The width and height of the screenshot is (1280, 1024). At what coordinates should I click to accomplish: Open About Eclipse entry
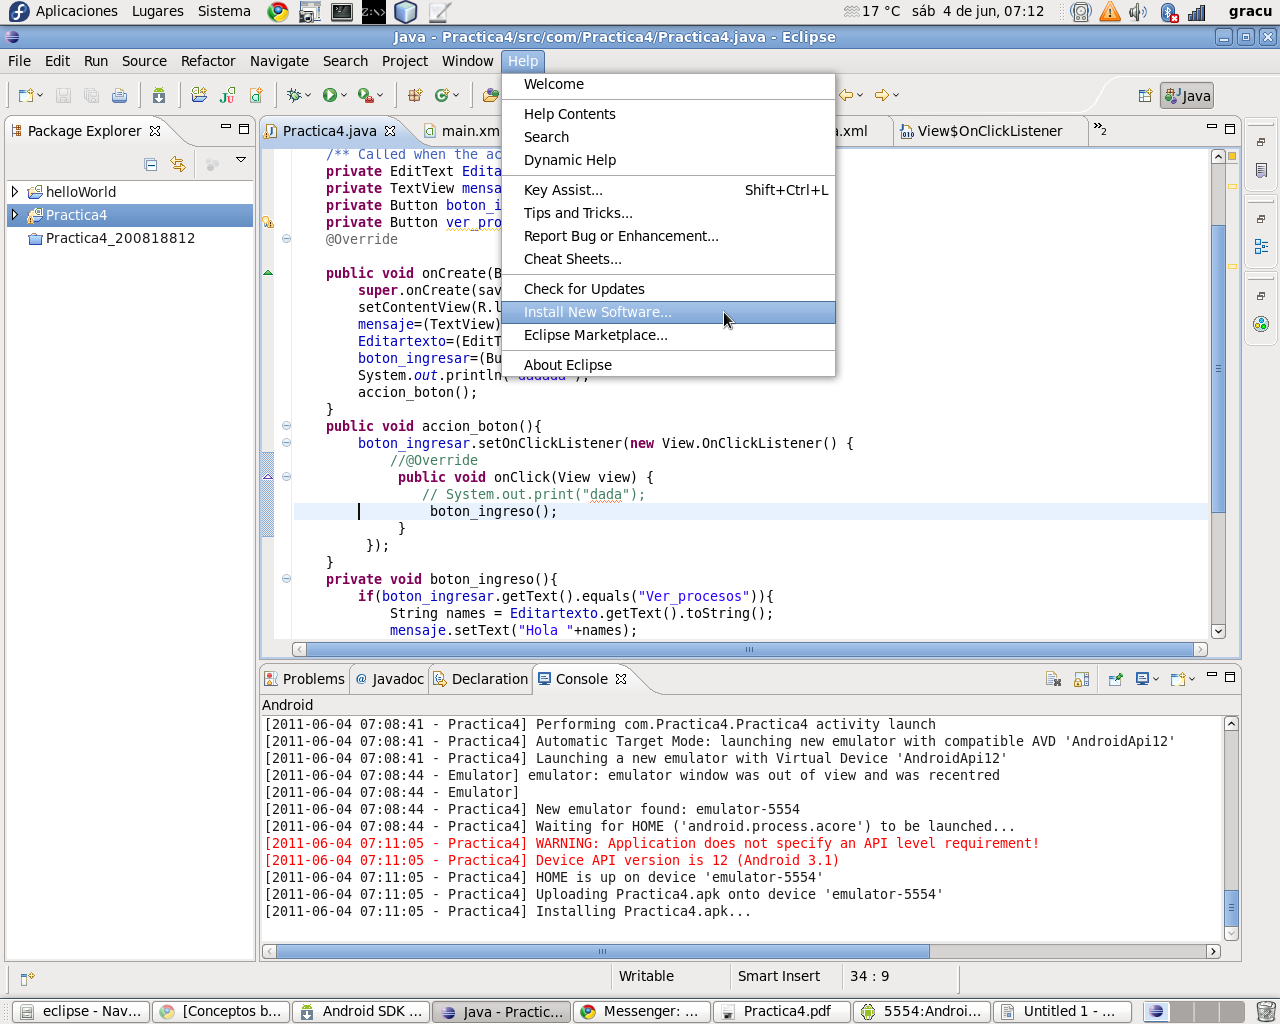[x=668, y=365]
